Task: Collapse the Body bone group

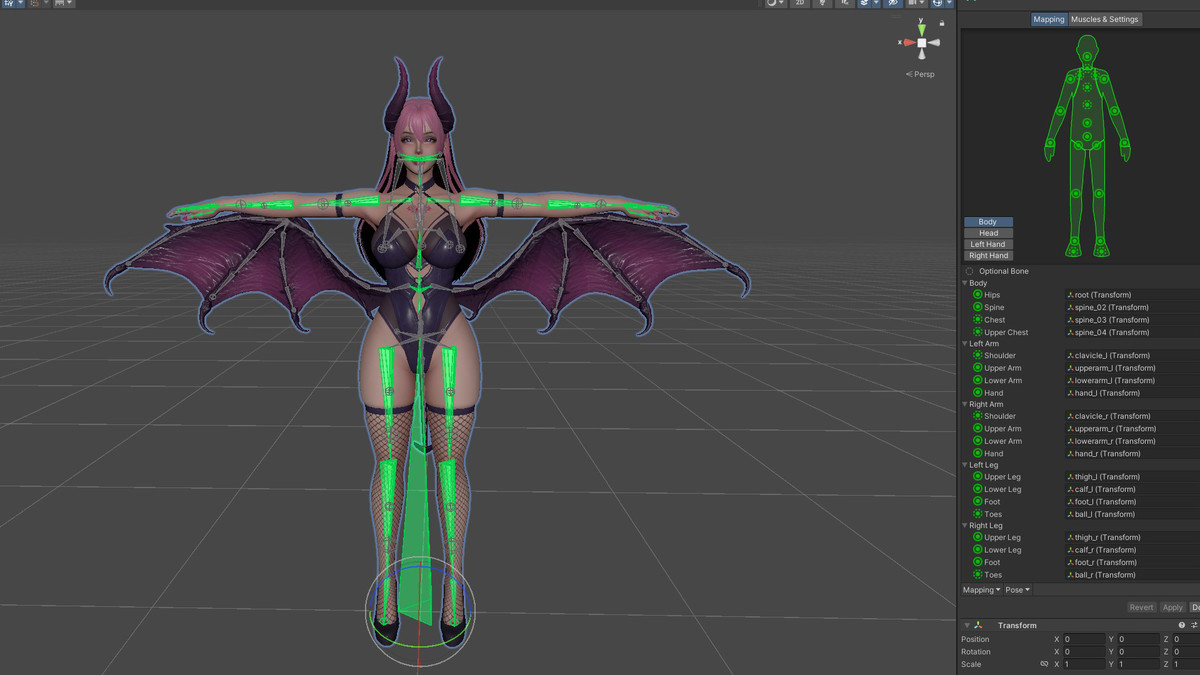Action: pos(965,283)
